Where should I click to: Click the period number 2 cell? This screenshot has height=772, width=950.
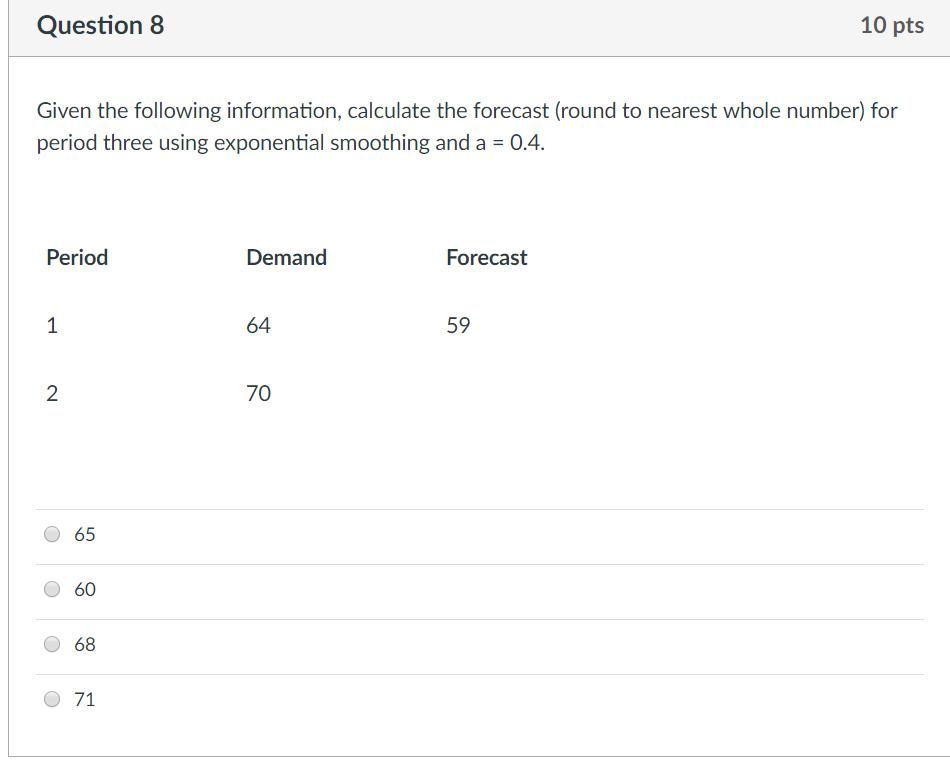tap(52, 394)
